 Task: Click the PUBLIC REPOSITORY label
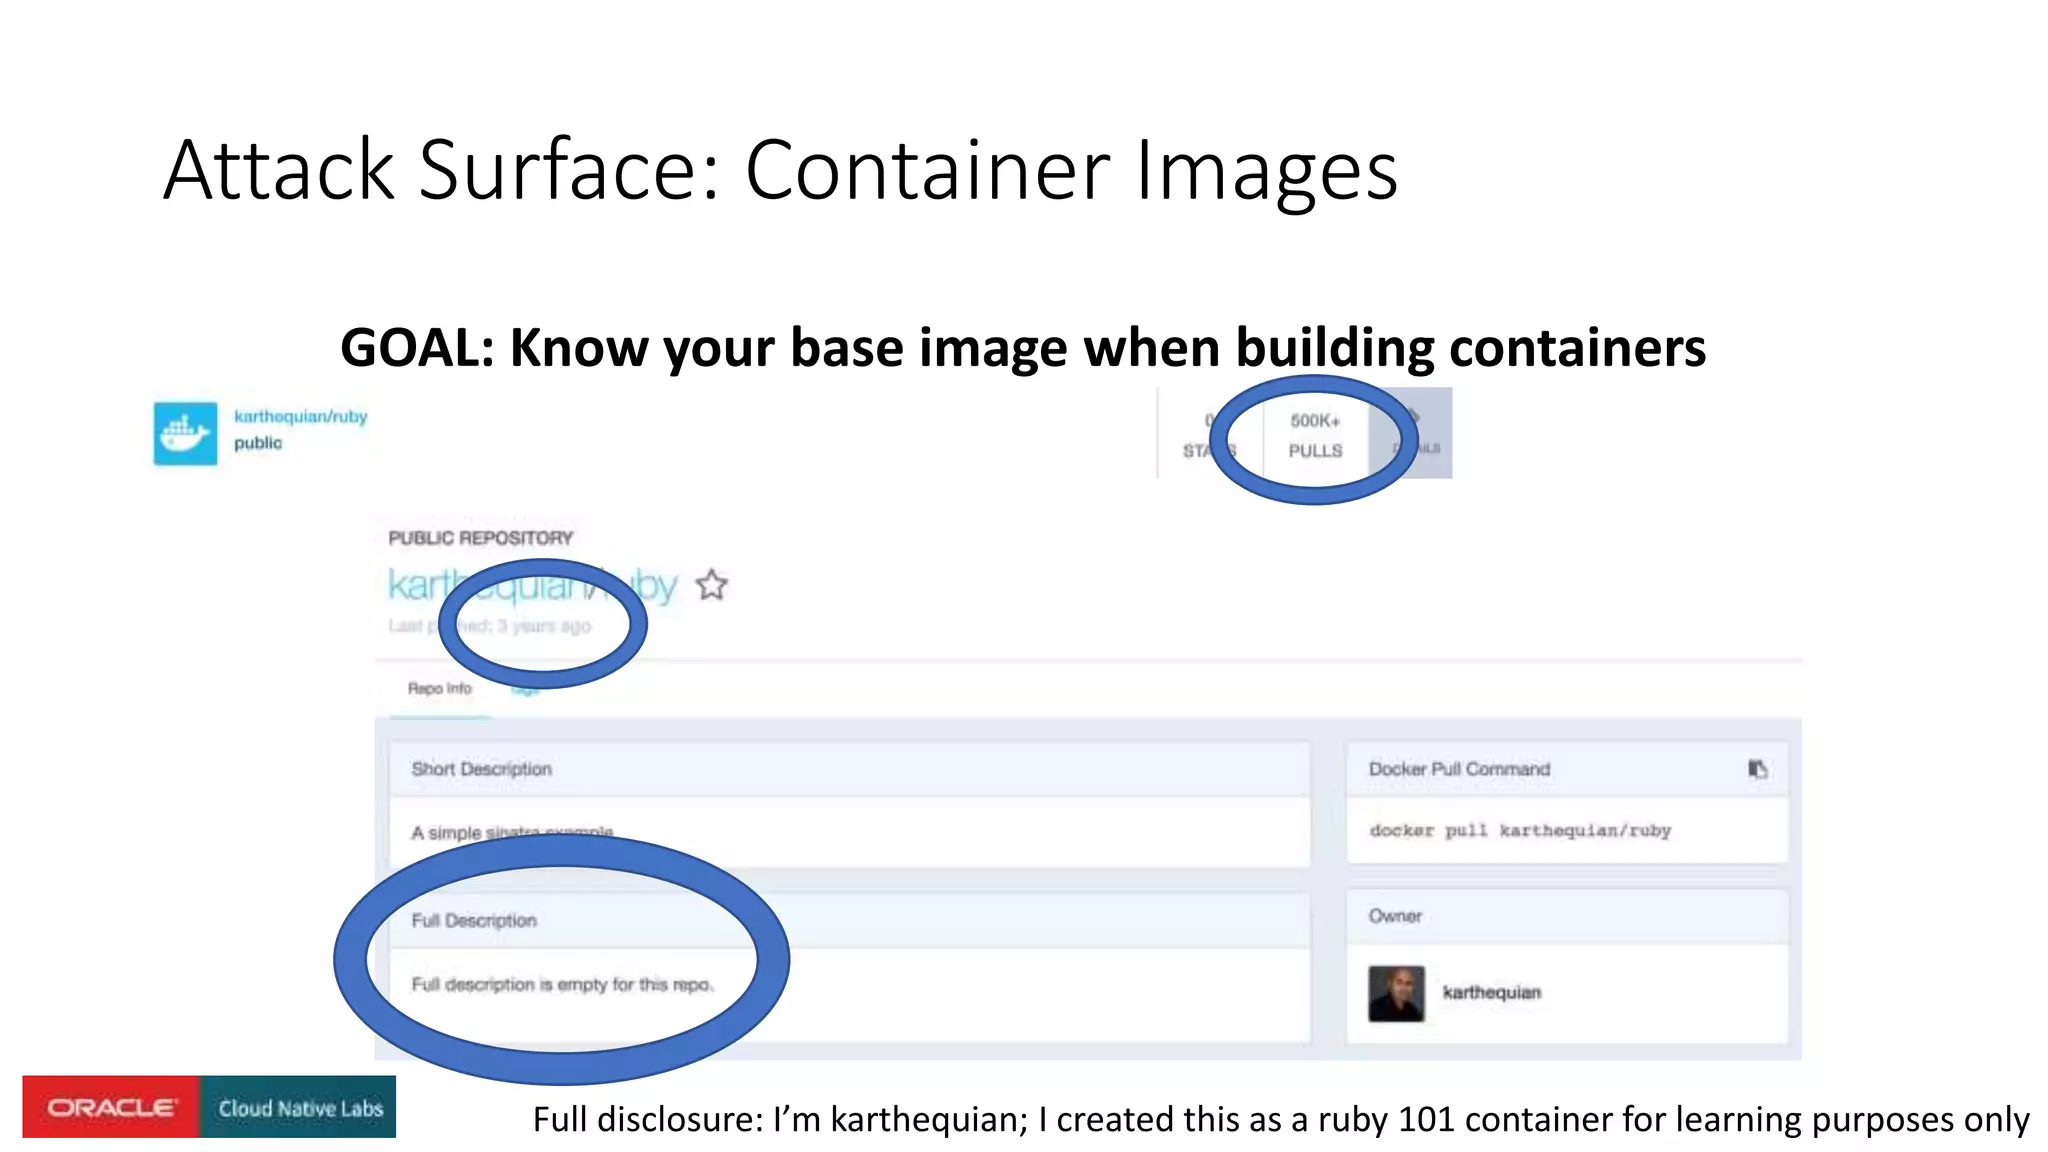(480, 538)
